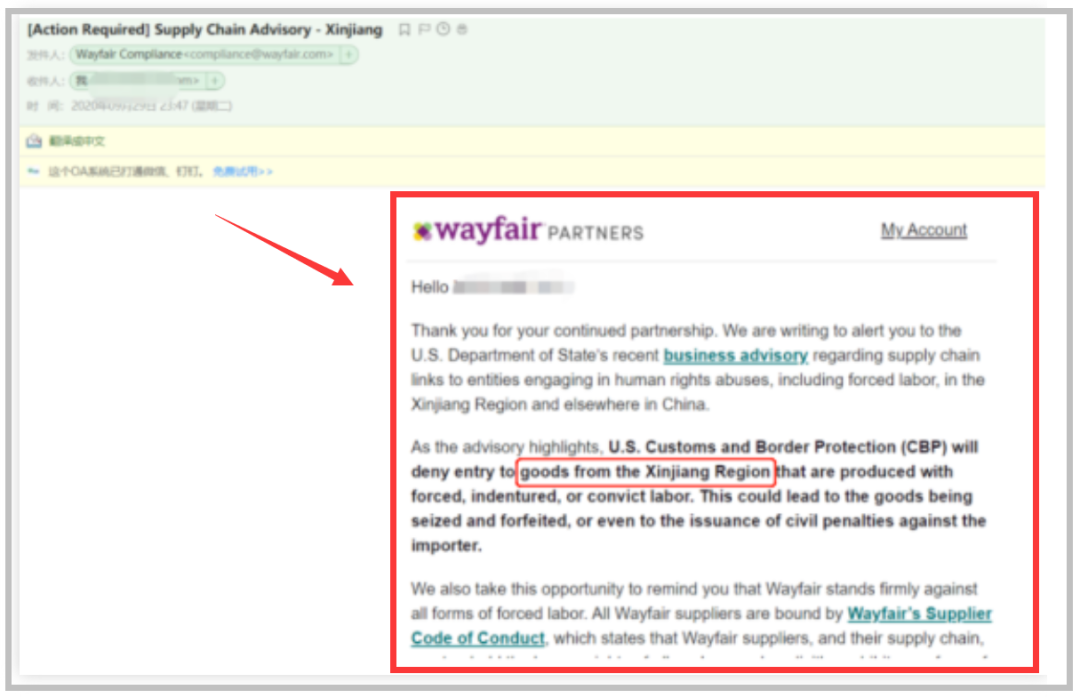Open the business advisory link
Viewport: 1080px width, 698px height.
coord(735,356)
